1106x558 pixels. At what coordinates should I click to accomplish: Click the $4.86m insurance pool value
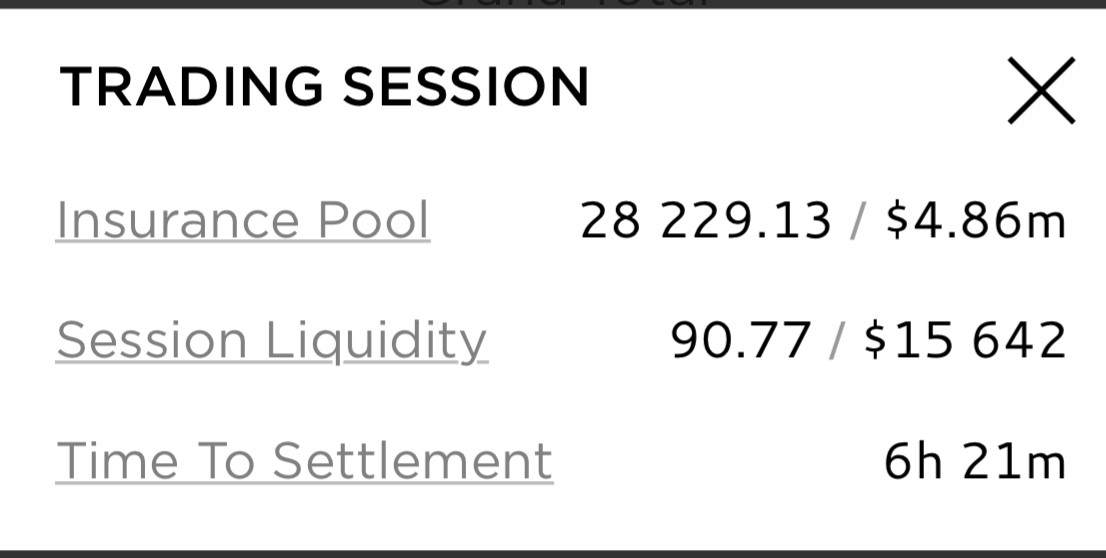[x=975, y=220]
